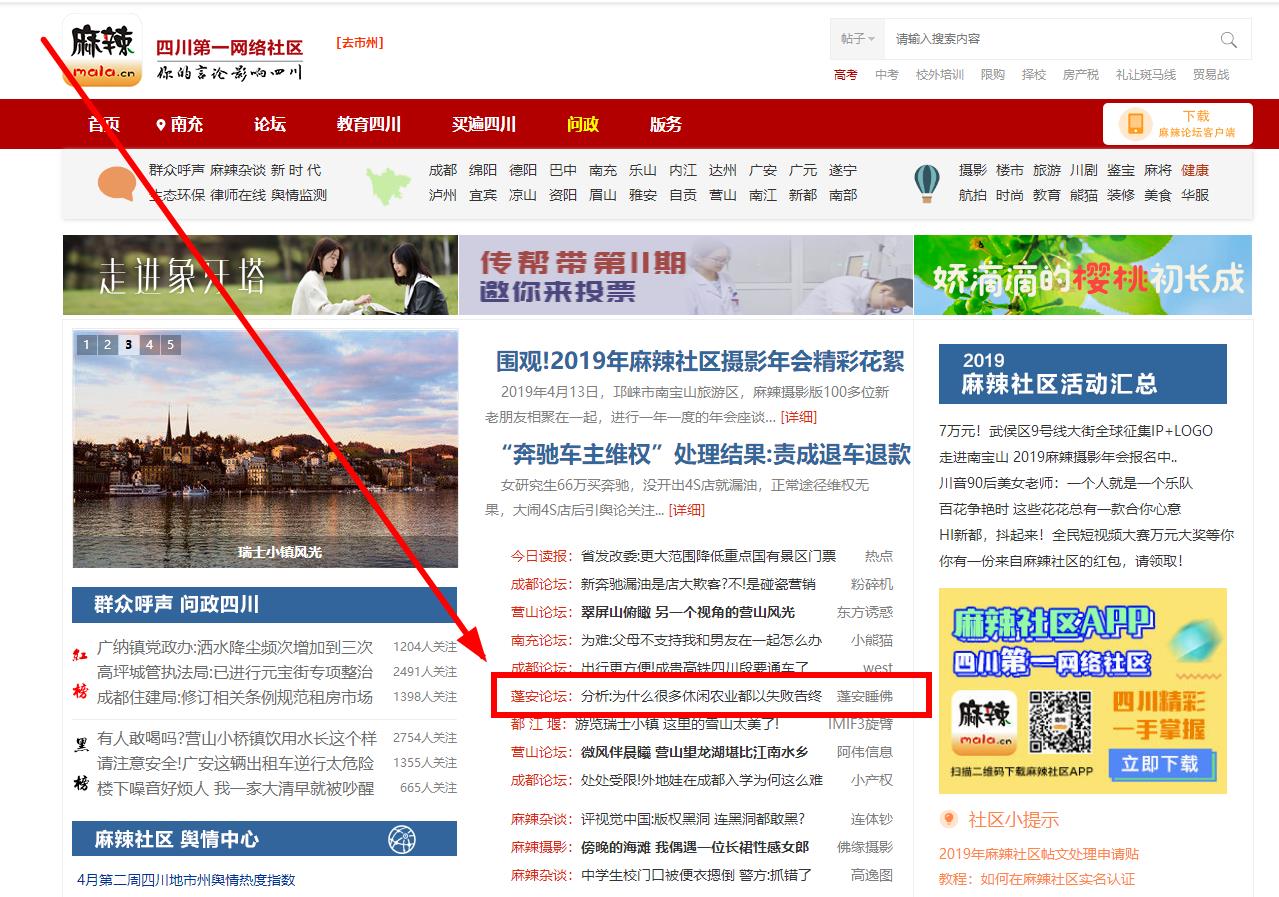Select the 成都 city link
The height and width of the screenshot is (897, 1279).
pos(443,170)
